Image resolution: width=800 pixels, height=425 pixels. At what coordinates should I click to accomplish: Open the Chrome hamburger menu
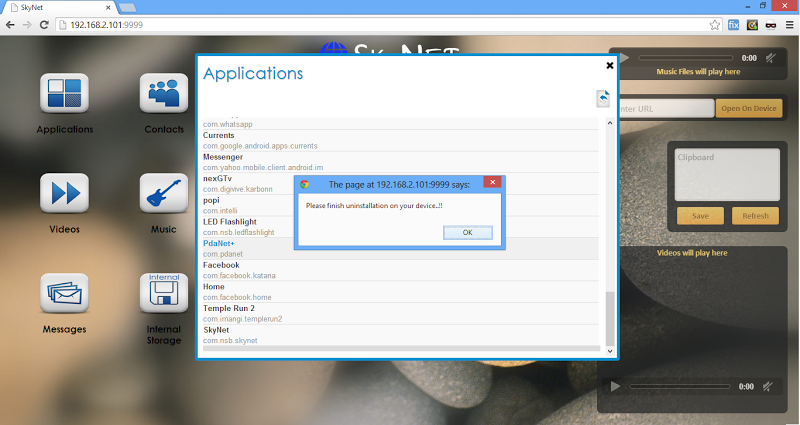coord(789,24)
